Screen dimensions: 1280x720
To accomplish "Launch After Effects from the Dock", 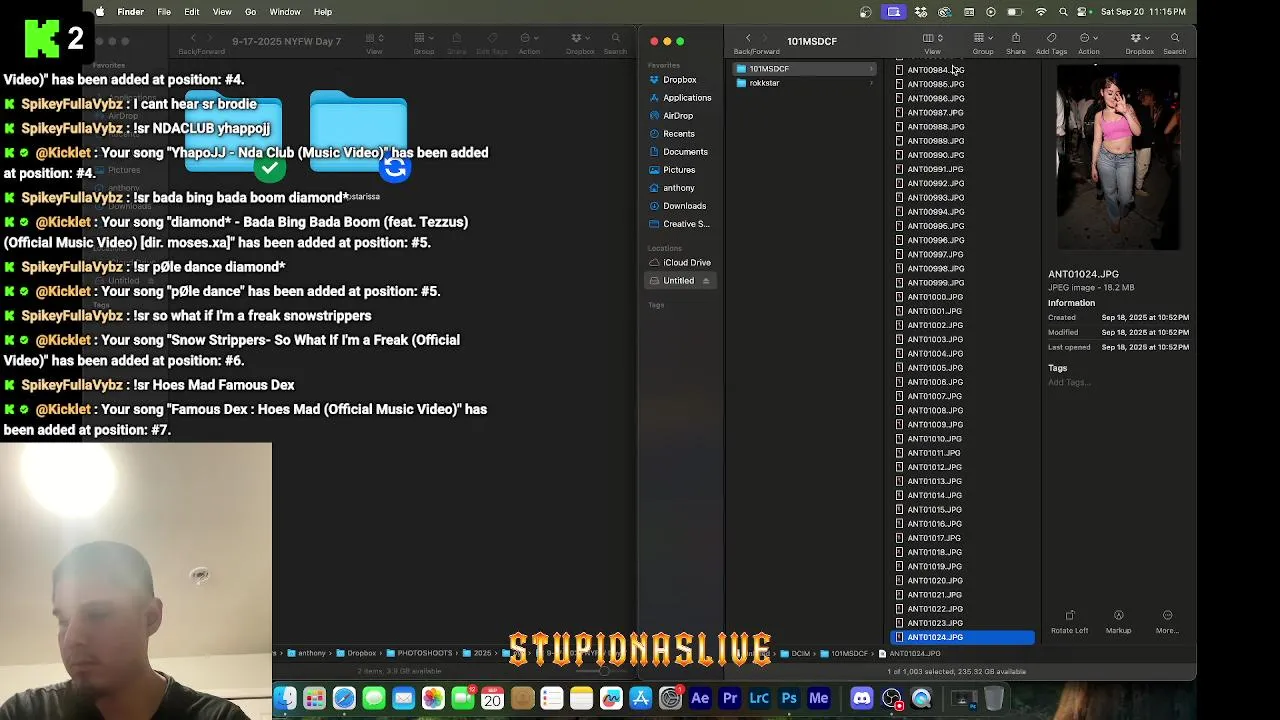I will pos(700,698).
